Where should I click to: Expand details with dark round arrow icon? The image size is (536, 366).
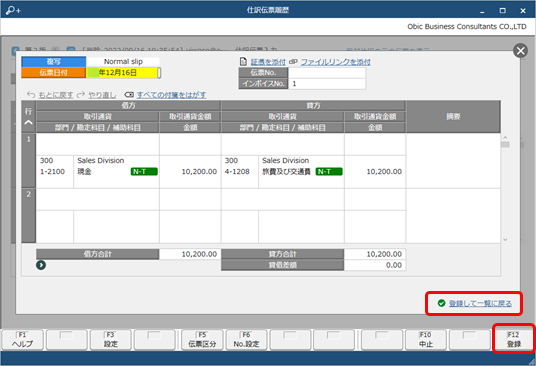coord(41,265)
